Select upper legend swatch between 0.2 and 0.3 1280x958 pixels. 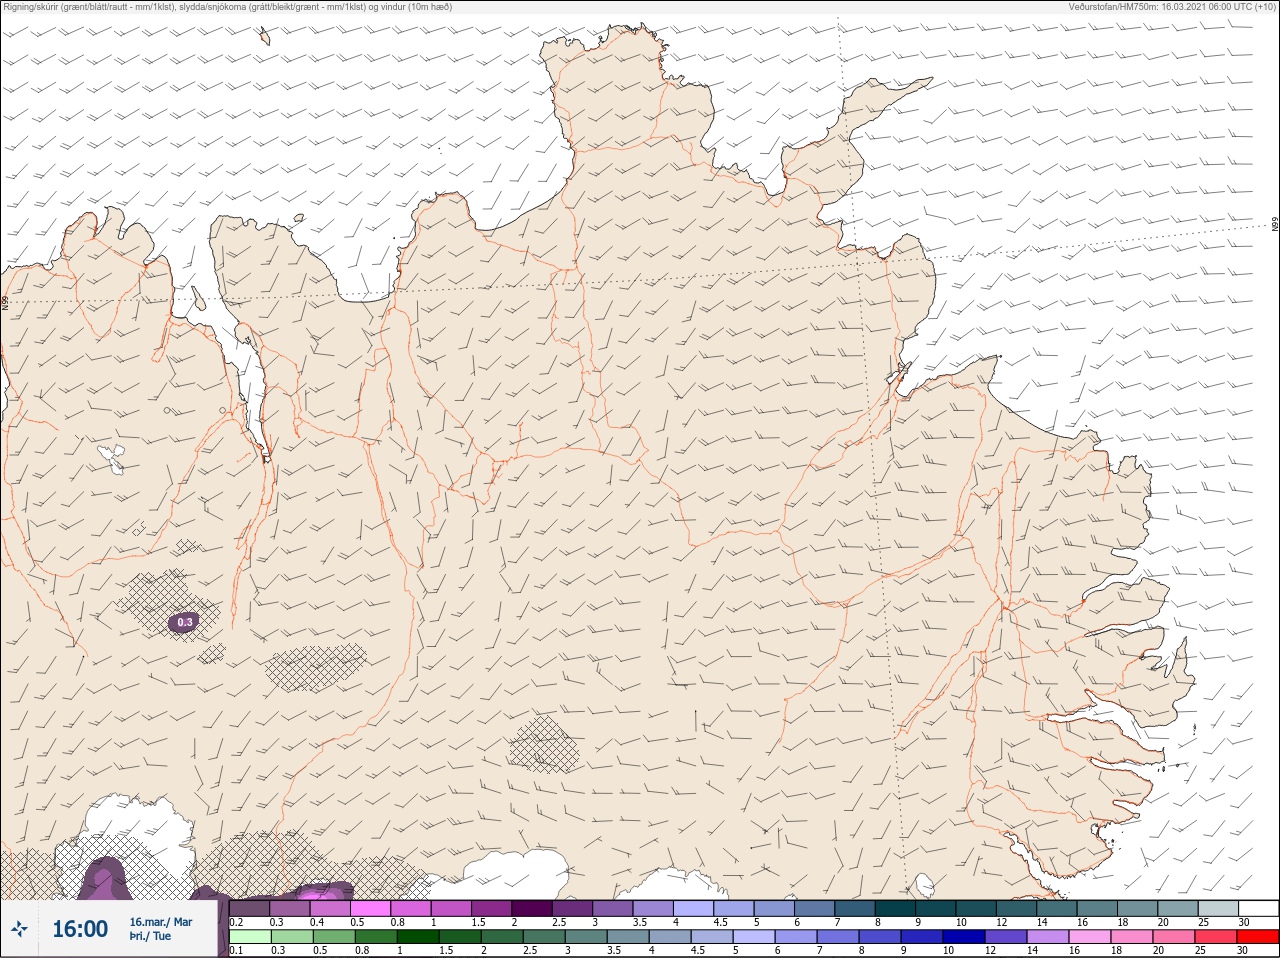click(249, 908)
